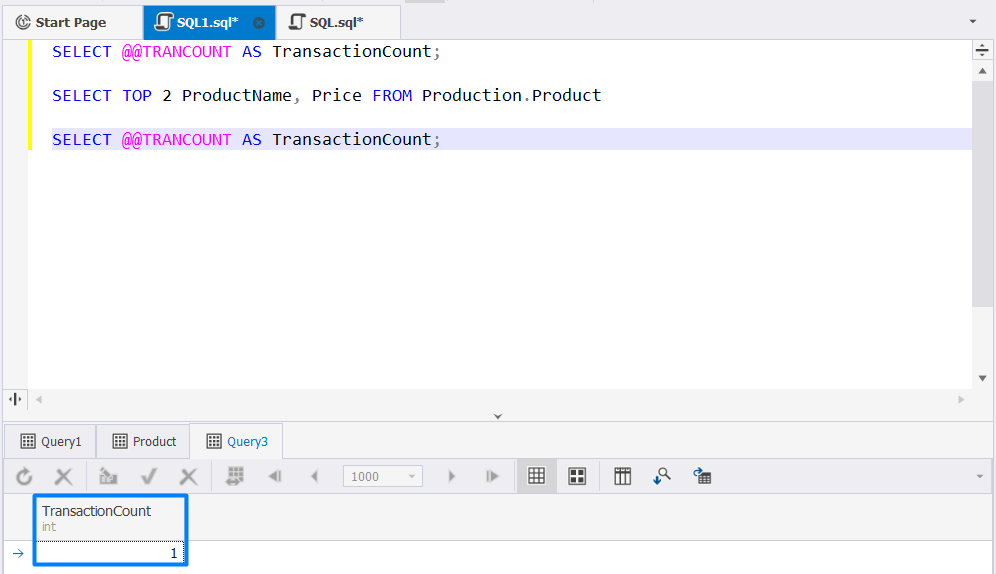Switch to Grid view

click(x=537, y=476)
